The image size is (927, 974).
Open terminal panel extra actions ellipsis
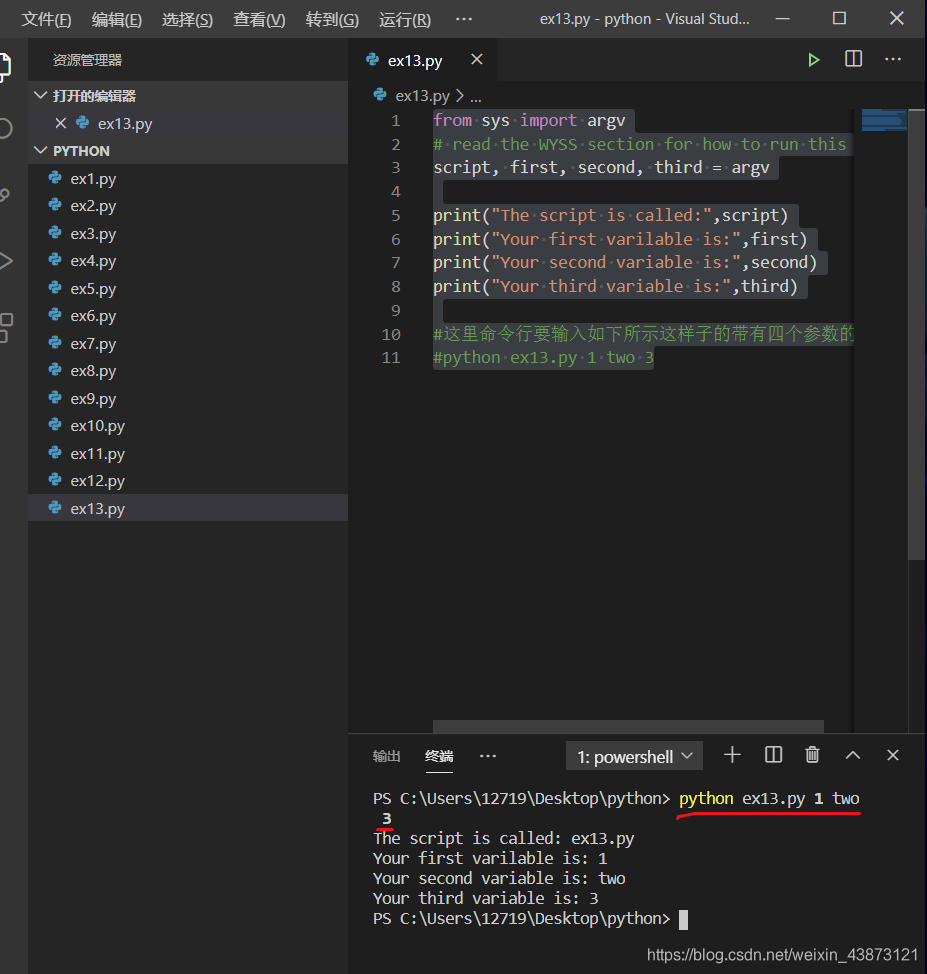point(487,756)
